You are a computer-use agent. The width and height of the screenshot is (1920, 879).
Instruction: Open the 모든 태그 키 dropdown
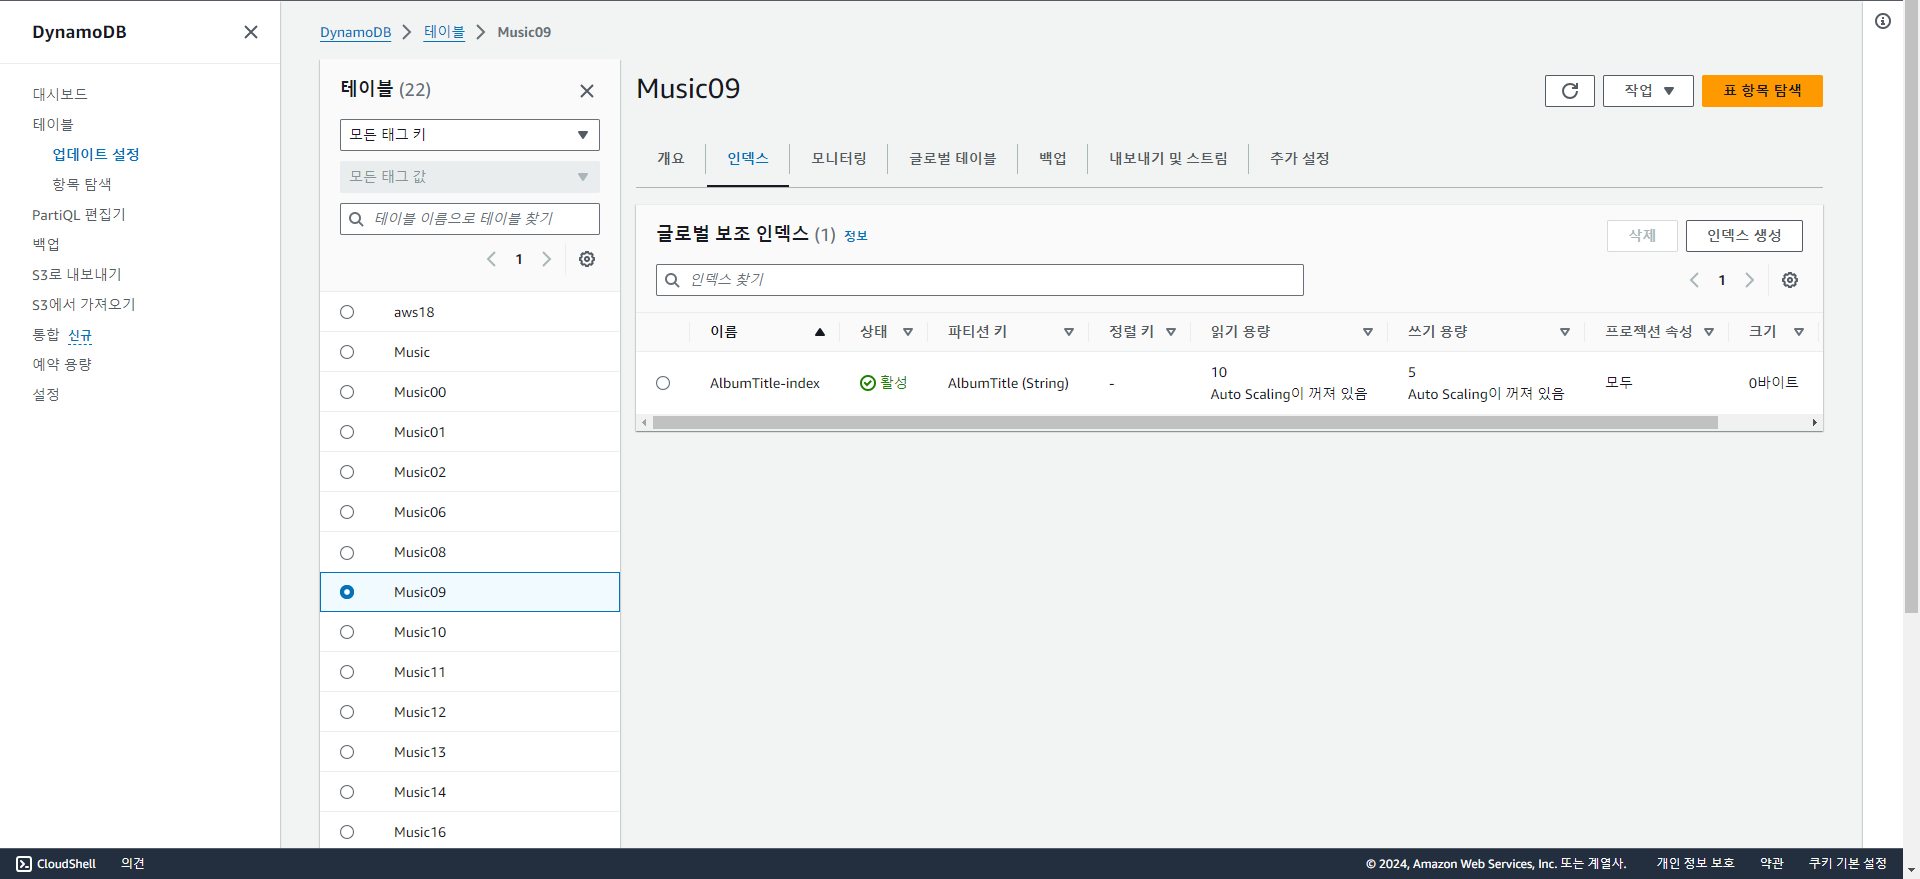tap(470, 135)
